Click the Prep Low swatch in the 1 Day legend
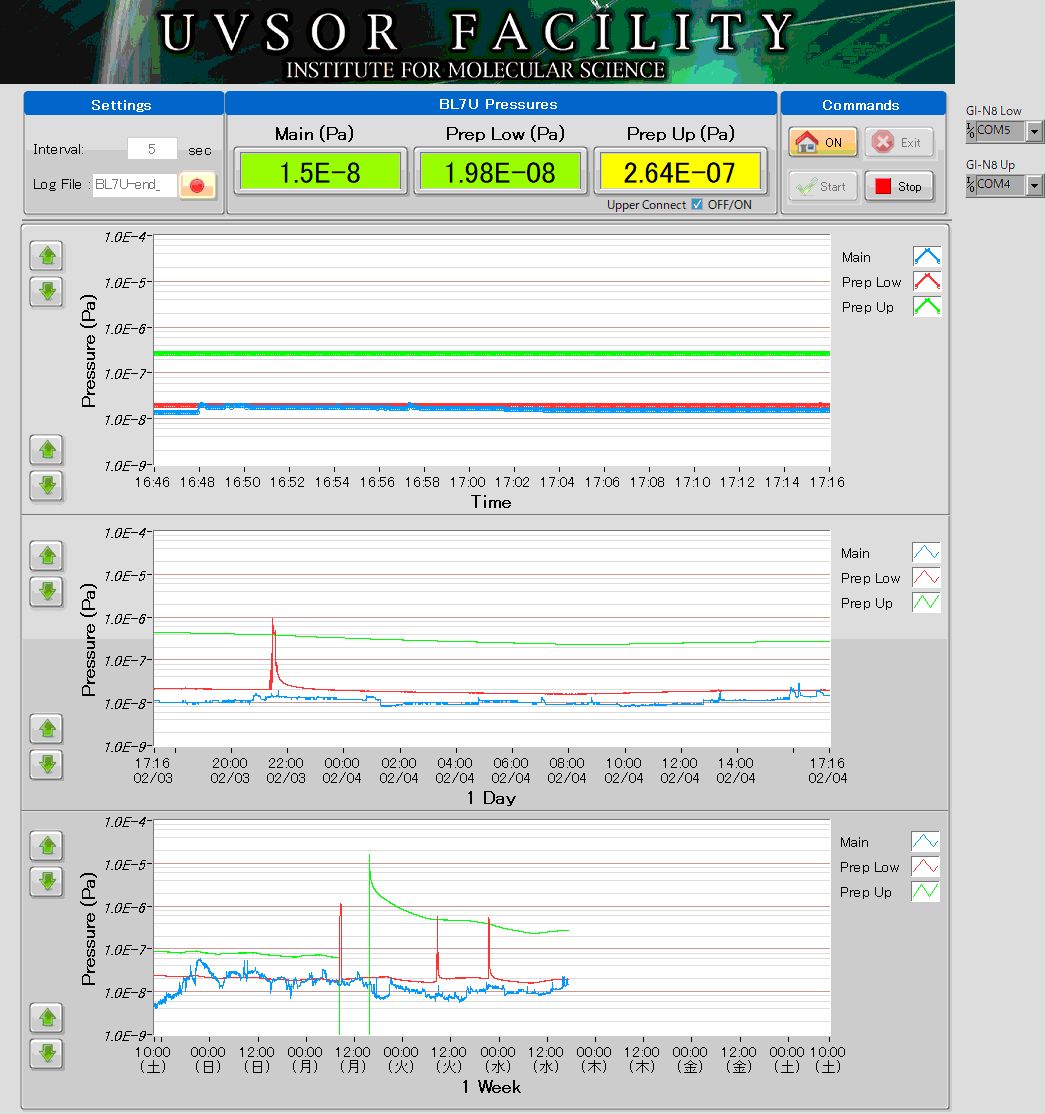 coord(926,578)
